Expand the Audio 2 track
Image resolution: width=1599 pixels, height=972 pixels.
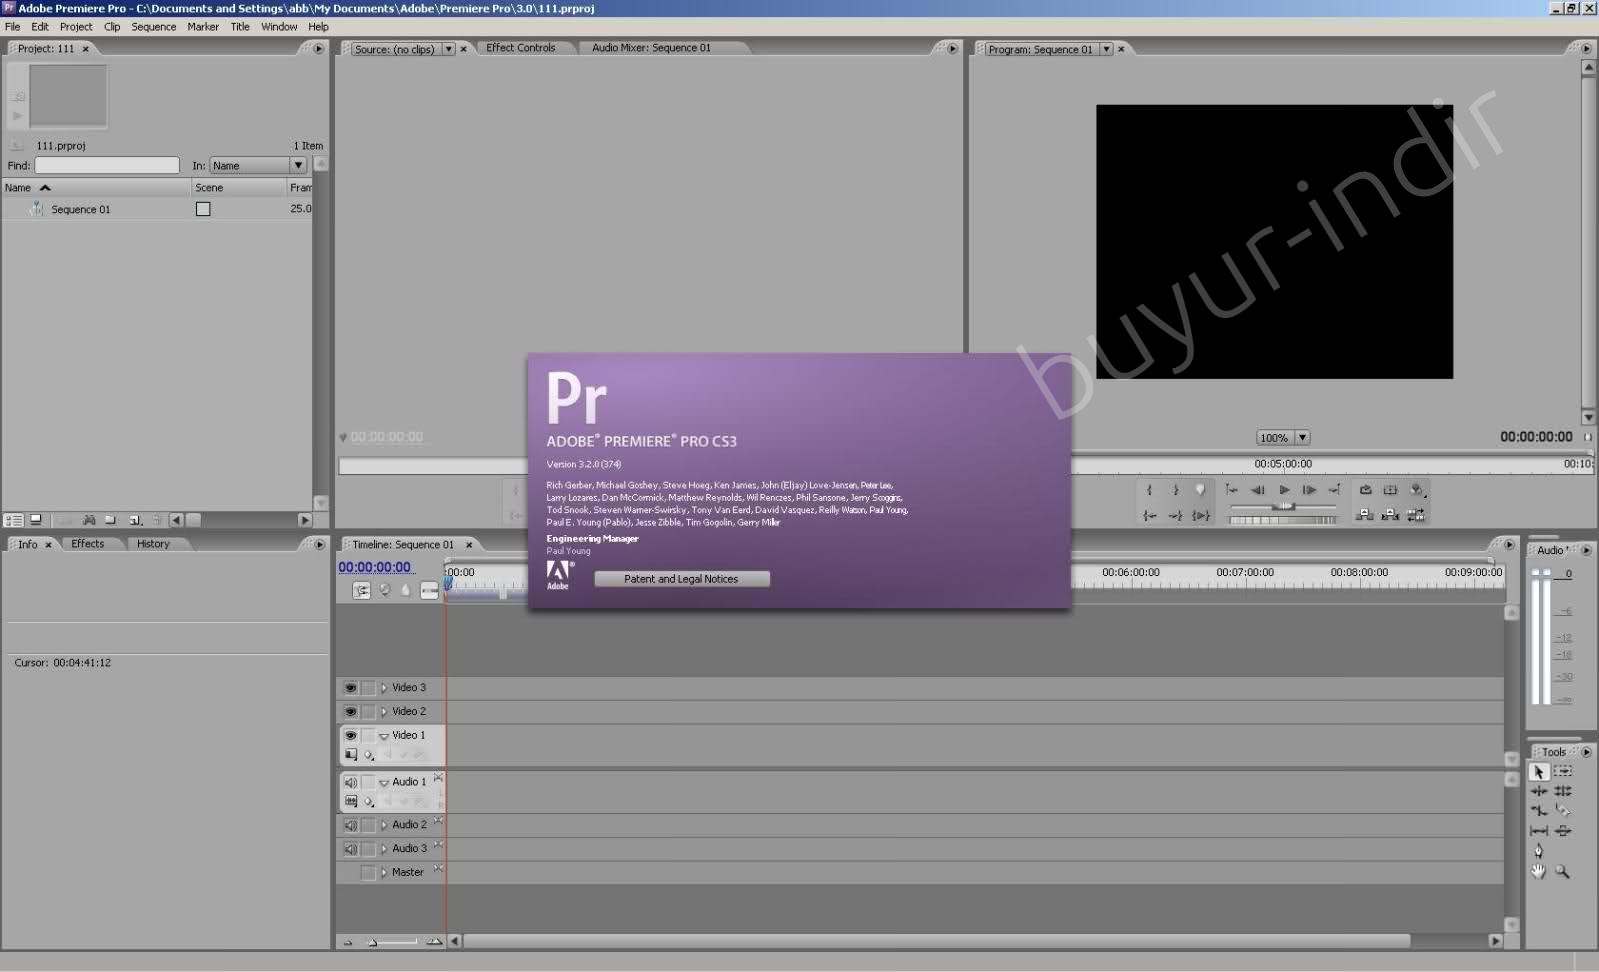[384, 825]
